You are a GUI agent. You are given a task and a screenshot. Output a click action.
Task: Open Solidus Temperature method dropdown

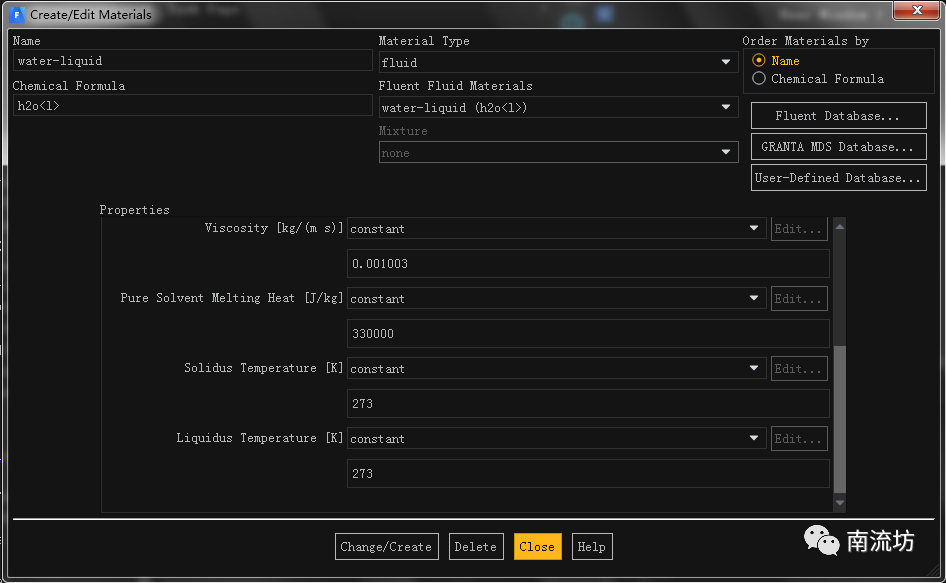coord(556,368)
